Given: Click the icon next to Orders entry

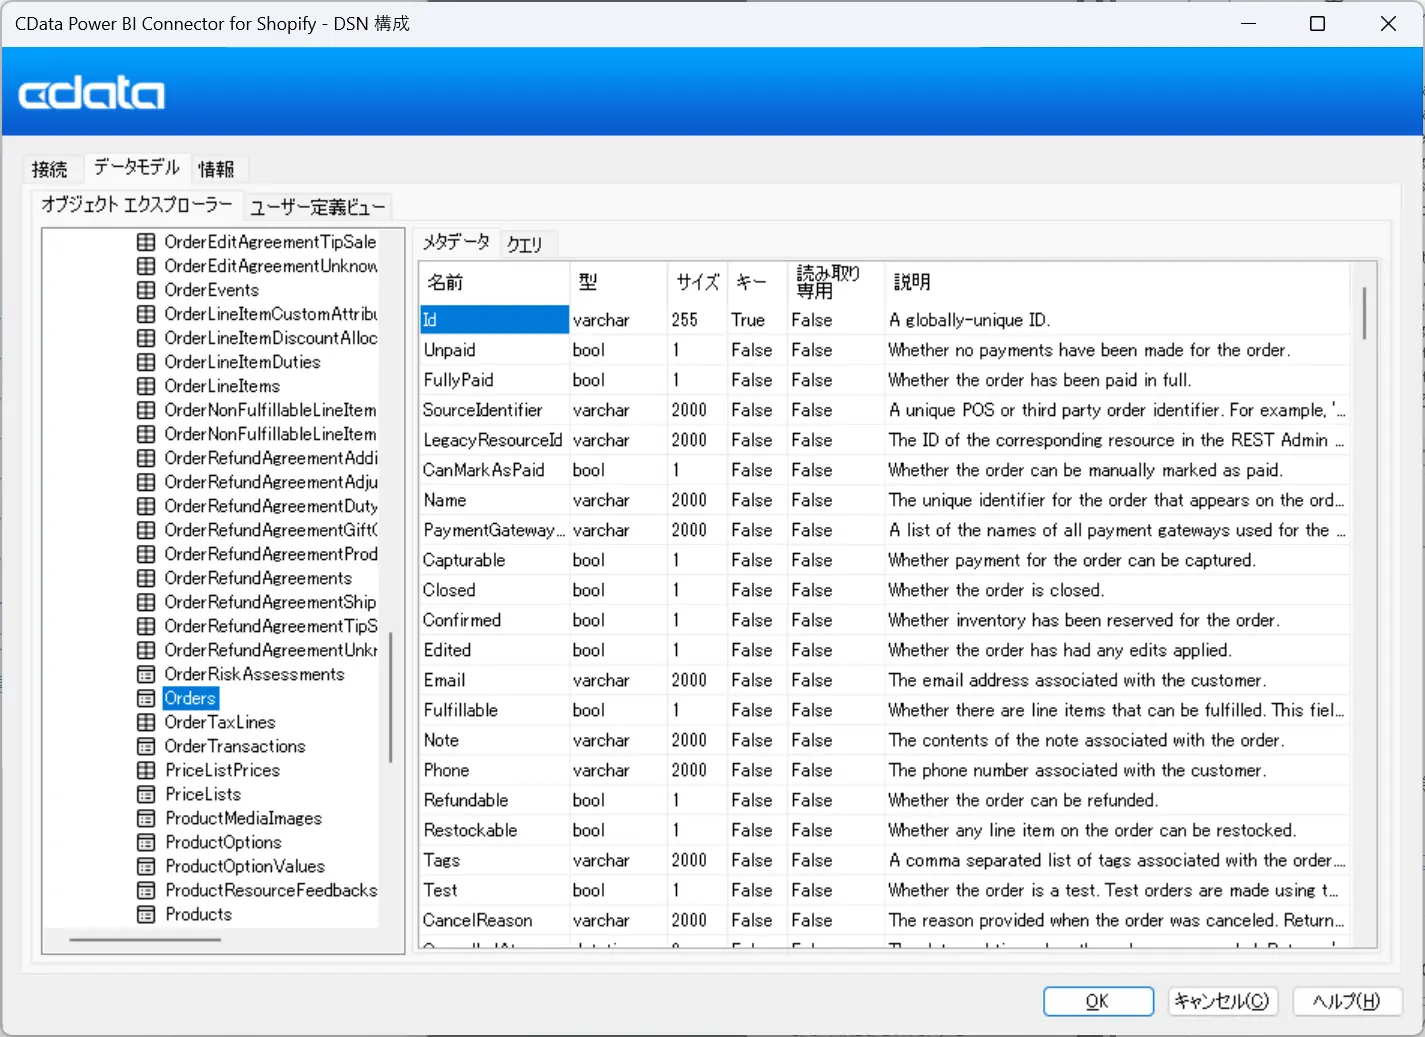Looking at the screenshot, I should [146, 698].
